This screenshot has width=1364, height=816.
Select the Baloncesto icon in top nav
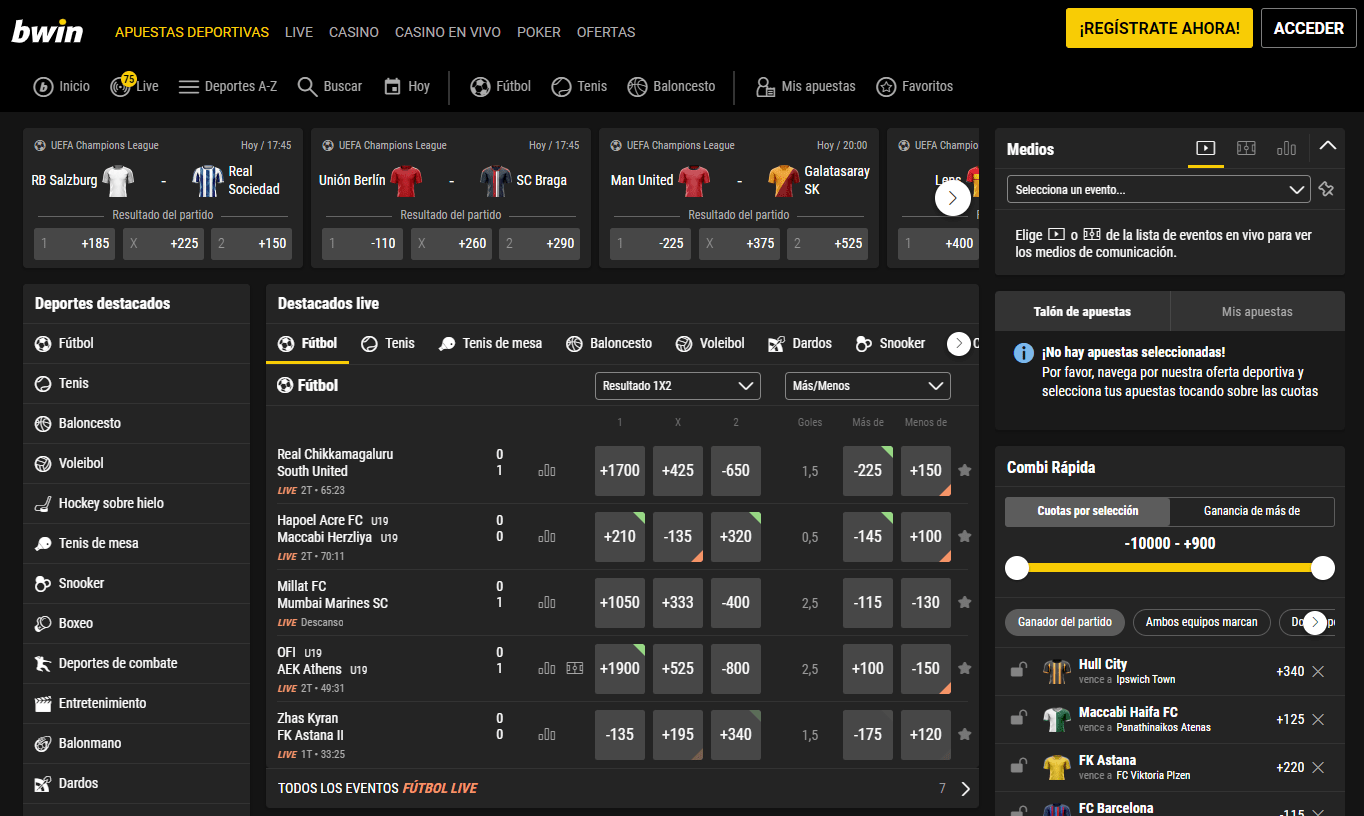pyautogui.click(x=638, y=87)
